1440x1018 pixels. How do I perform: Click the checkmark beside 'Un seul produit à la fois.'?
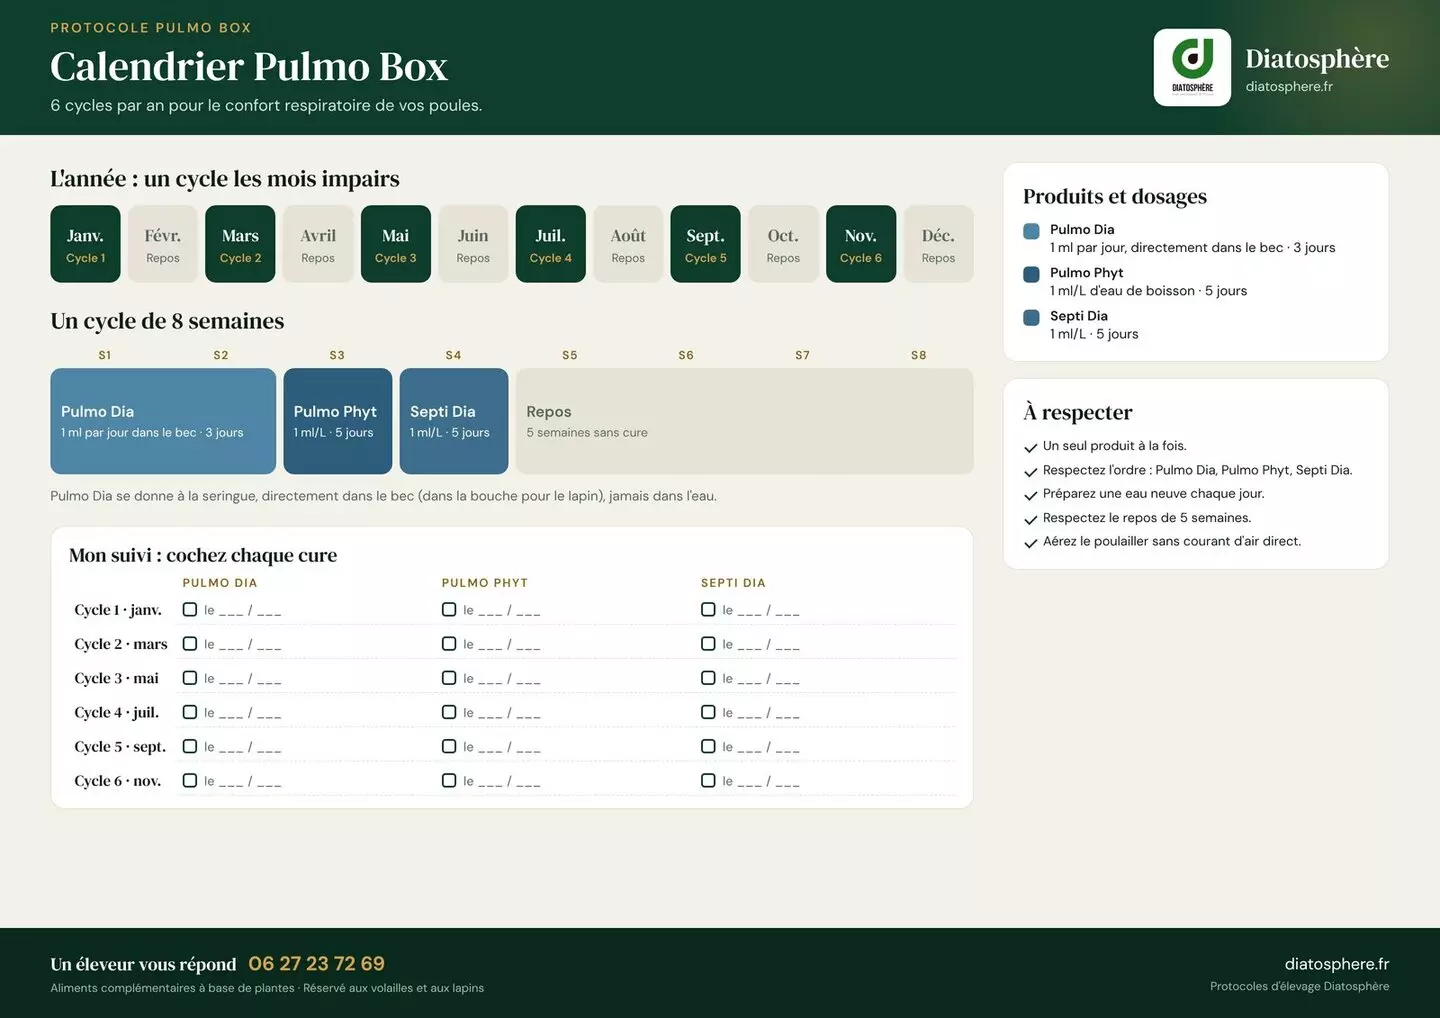click(1030, 447)
